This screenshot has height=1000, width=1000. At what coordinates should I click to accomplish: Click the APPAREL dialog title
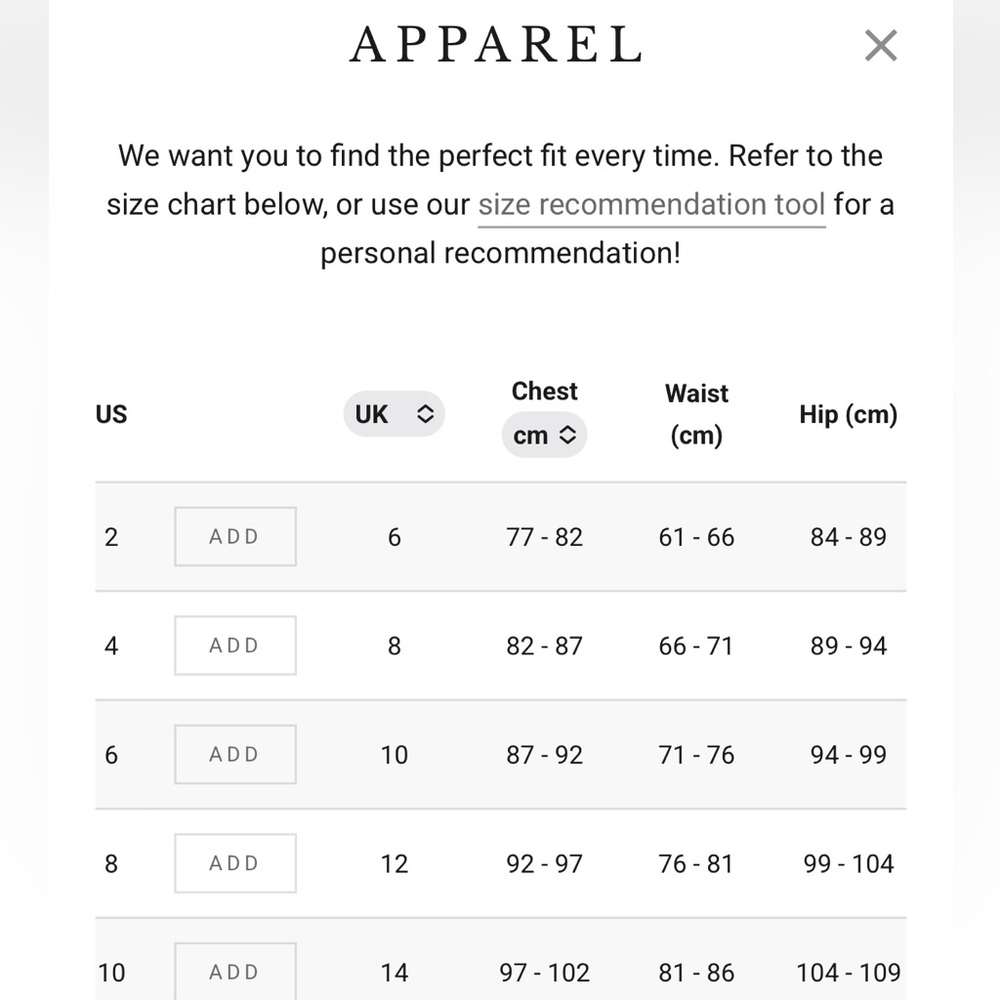[497, 45]
